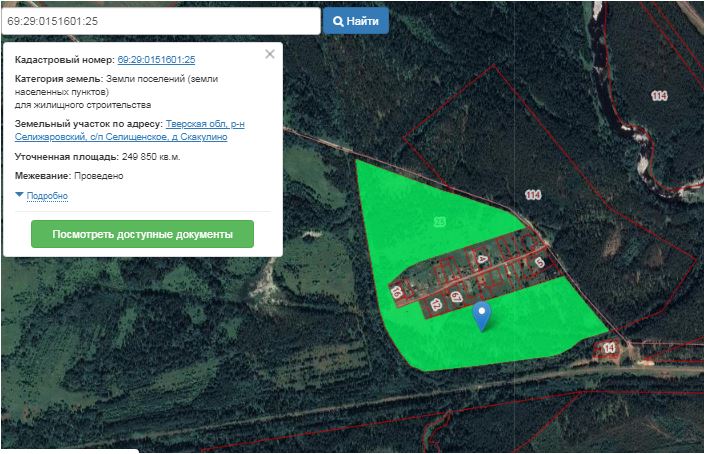705x454 pixels.
Task: Click the blue map location pin
Action: tap(482, 317)
